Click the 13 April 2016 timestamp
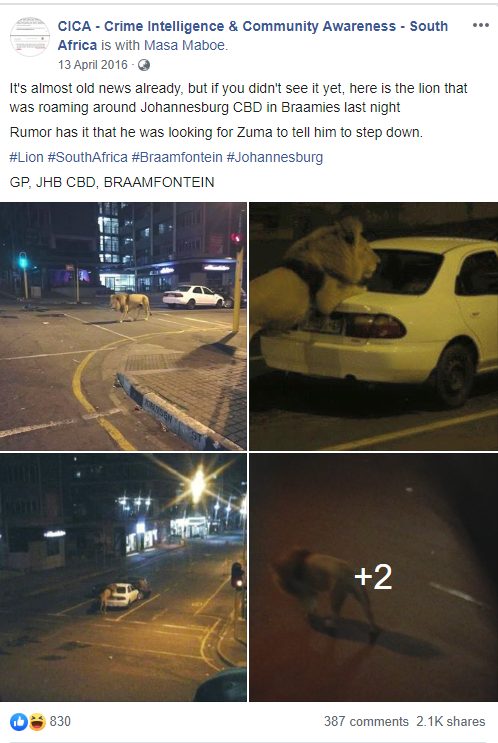This screenshot has width=498, height=743. 93,65
